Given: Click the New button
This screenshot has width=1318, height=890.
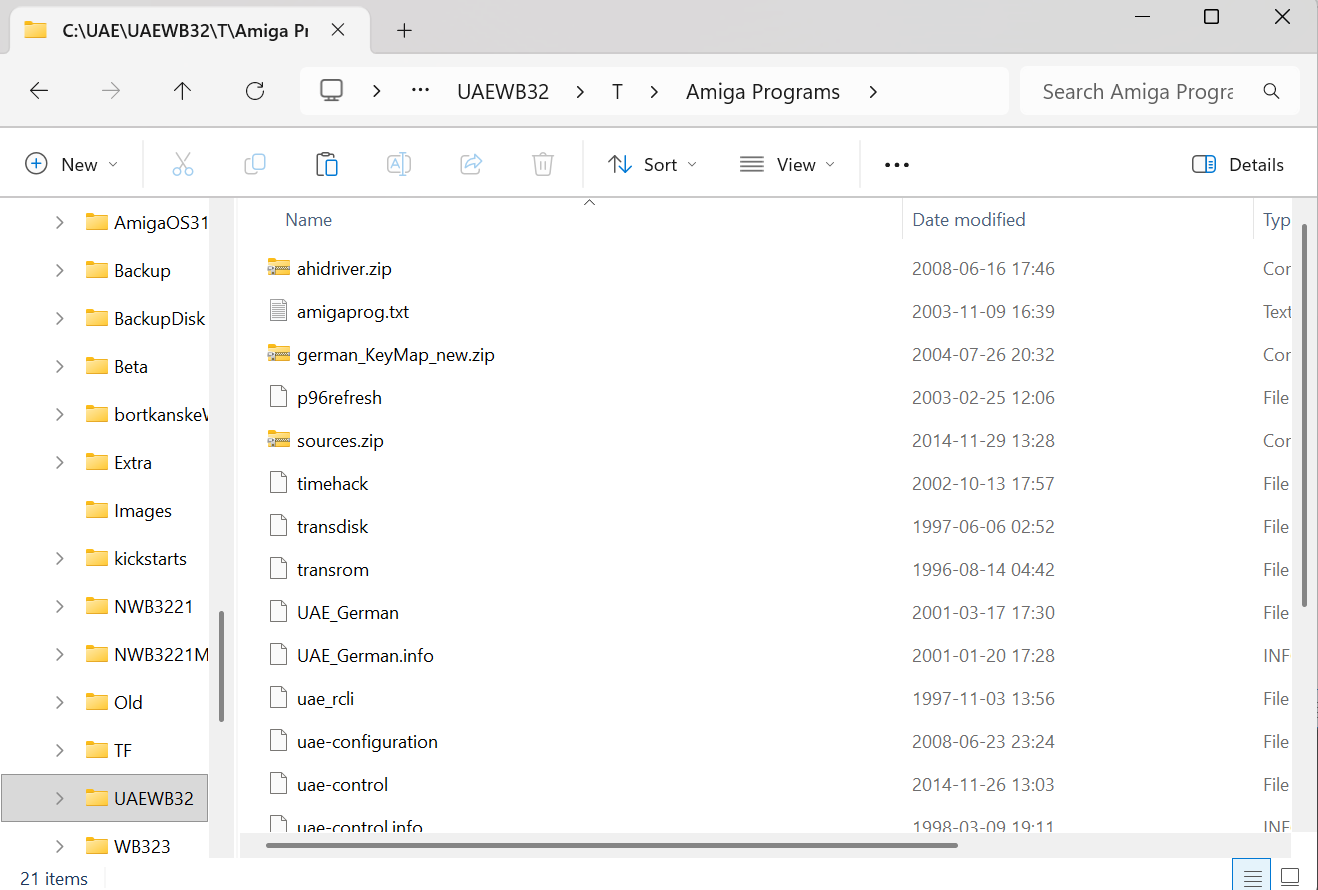Looking at the screenshot, I should pyautogui.click(x=71, y=165).
